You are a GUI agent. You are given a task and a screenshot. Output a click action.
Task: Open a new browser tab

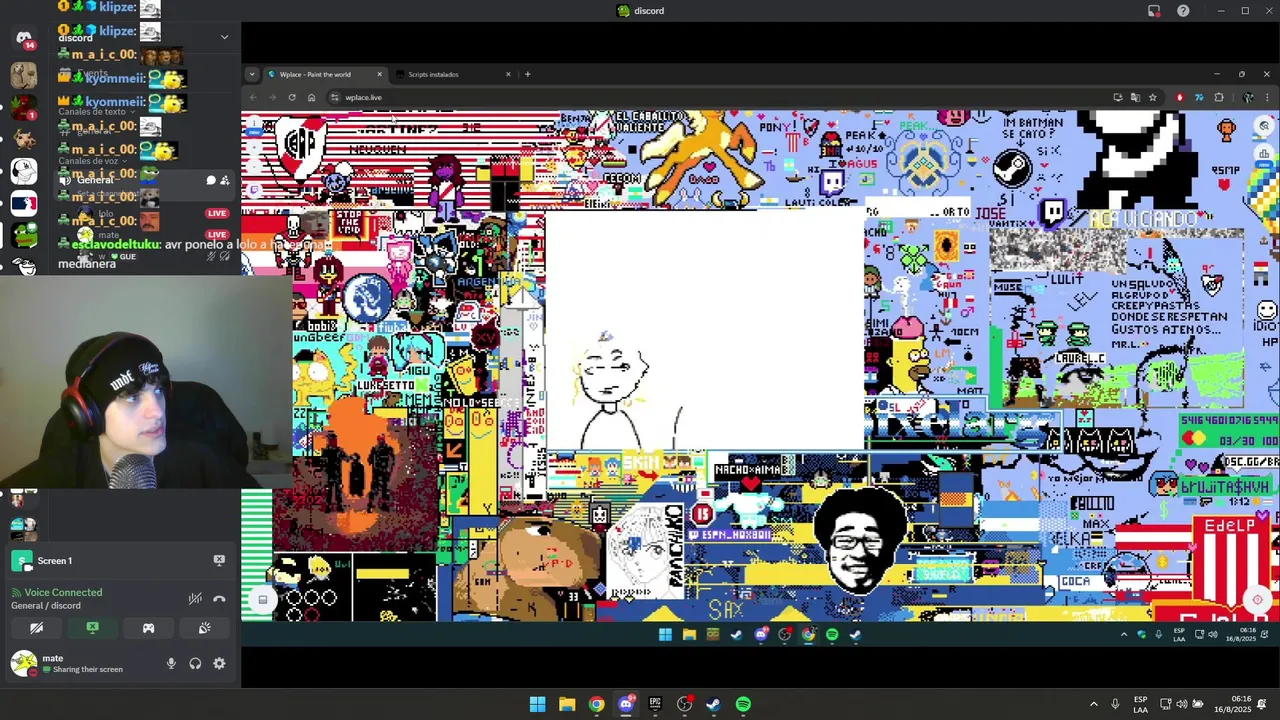[528, 74]
